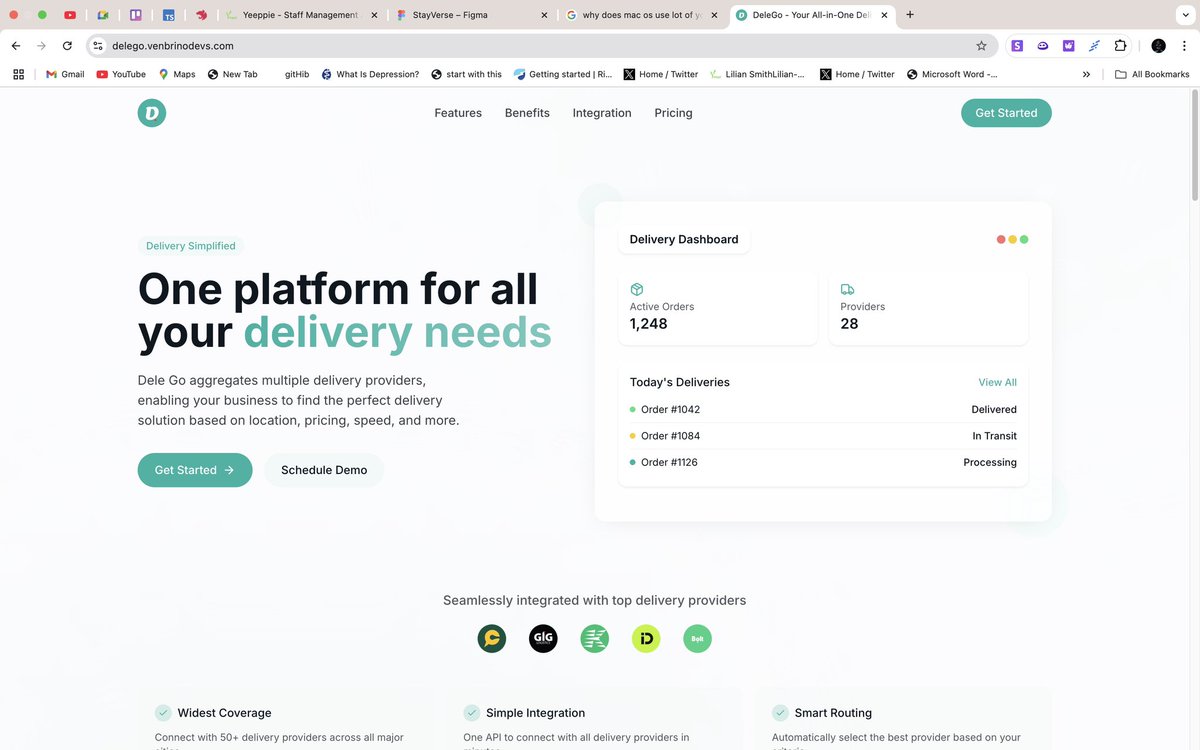Viewport: 1200px width, 750px height.
Task: Click the Widest Coverage checkmark icon
Action: (163, 713)
